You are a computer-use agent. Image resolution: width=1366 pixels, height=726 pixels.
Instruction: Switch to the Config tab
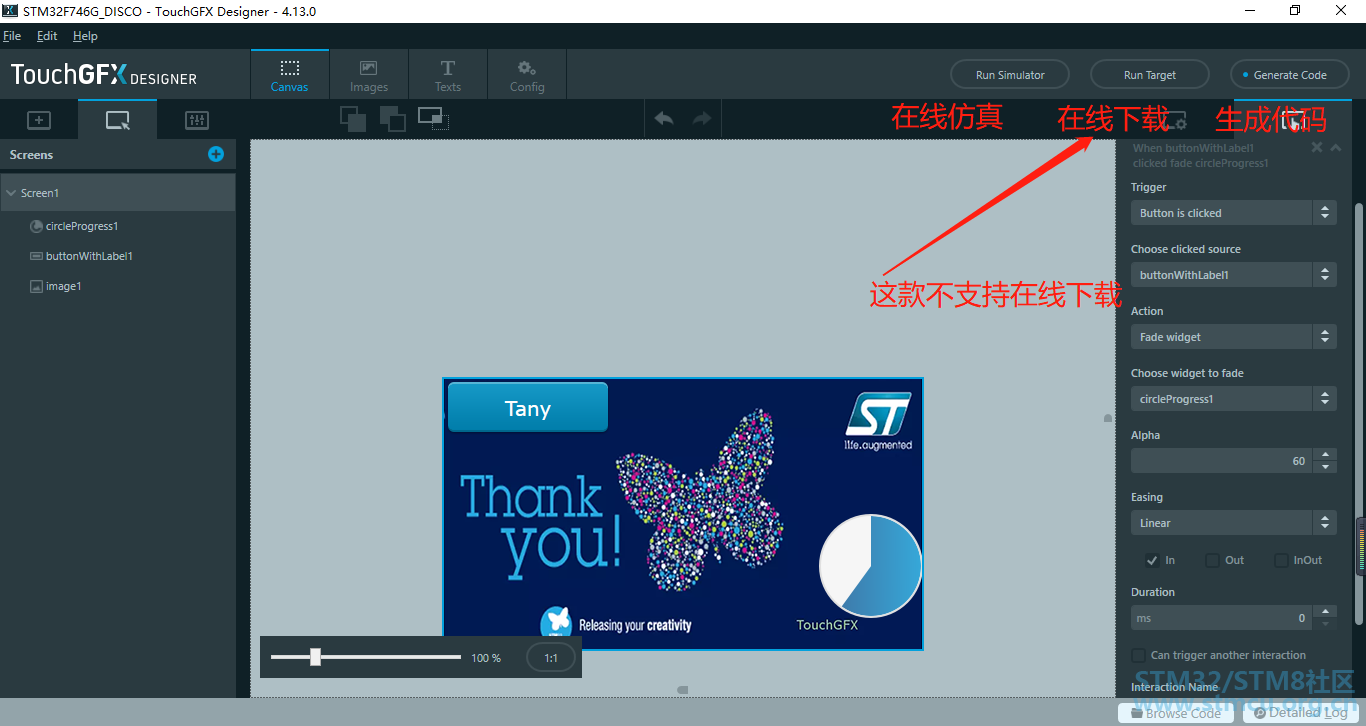click(527, 75)
